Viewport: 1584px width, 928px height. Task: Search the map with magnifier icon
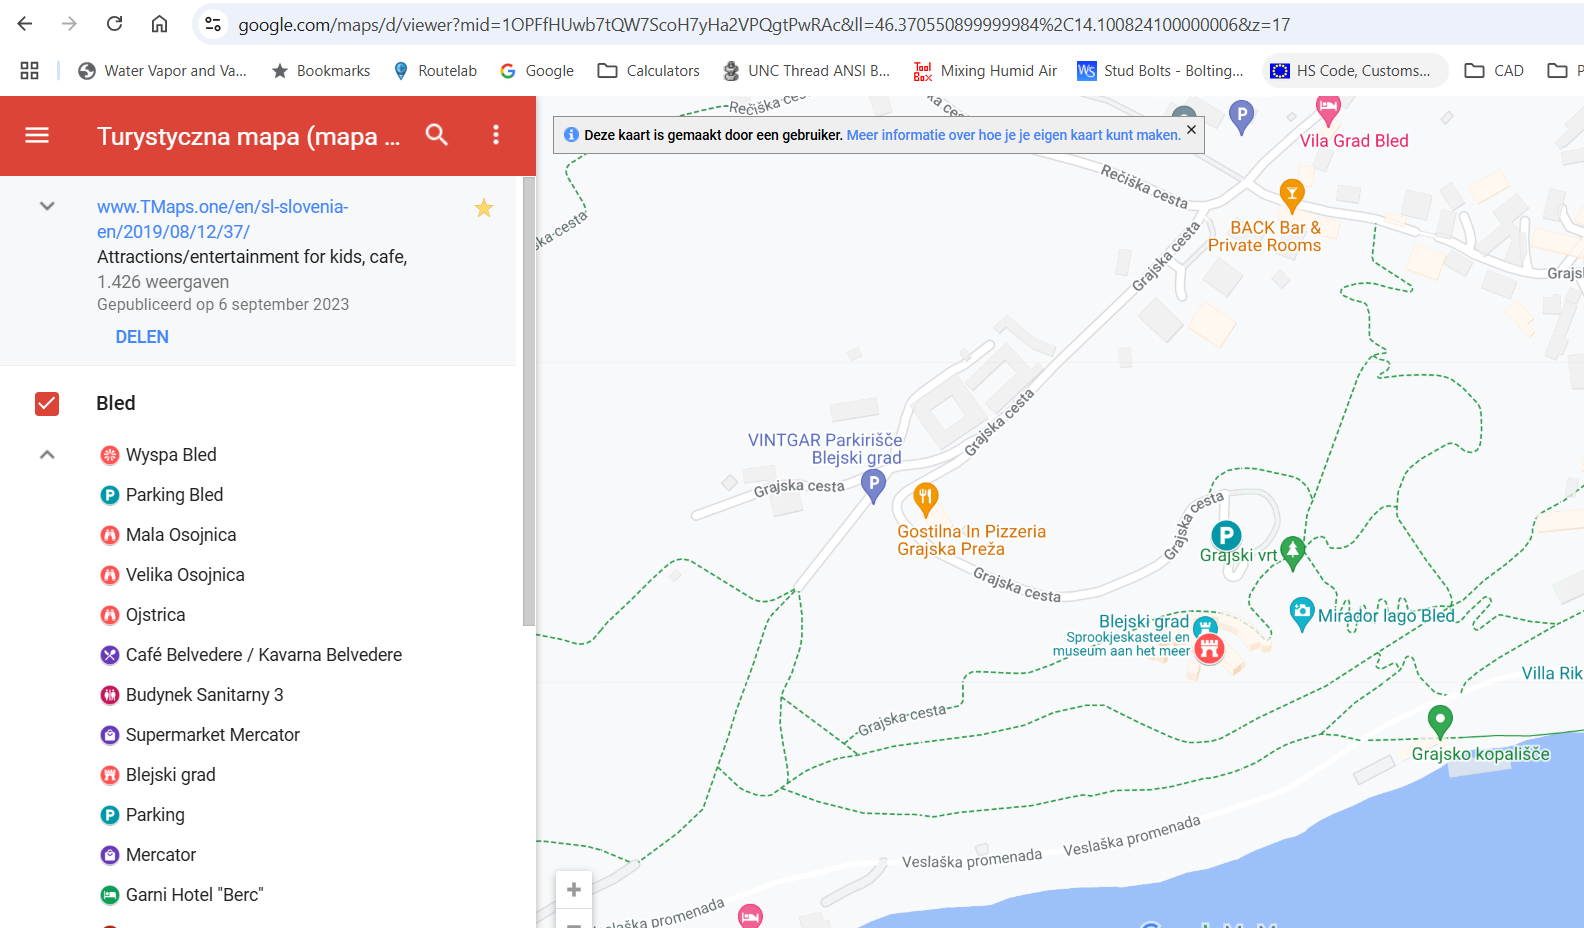[x=437, y=135]
